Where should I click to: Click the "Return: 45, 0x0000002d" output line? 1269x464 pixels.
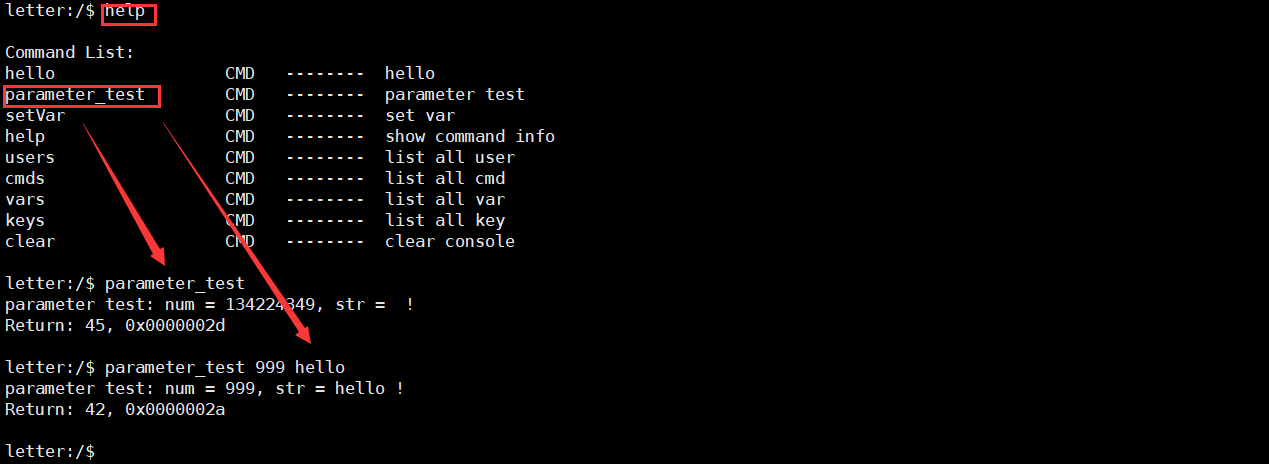[115, 325]
